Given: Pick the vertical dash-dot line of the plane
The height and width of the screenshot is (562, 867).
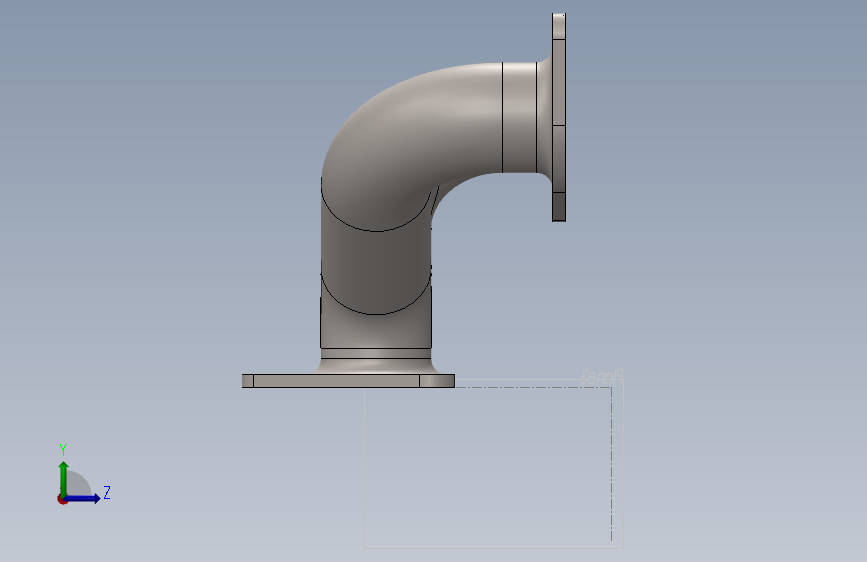Looking at the screenshot, I should pos(612,464).
